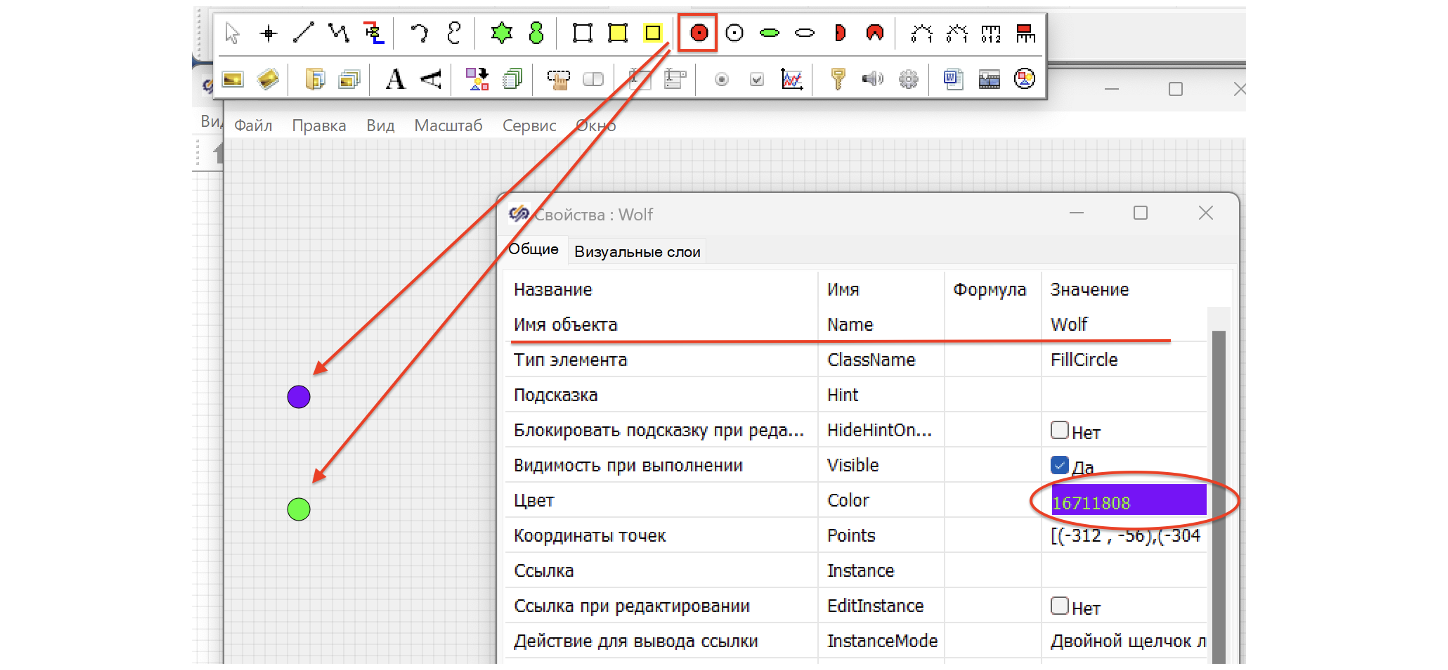The height and width of the screenshot is (670, 1448).
Task: Toggle the hint-blocking HideHintOn checkbox
Action: coord(1060,431)
